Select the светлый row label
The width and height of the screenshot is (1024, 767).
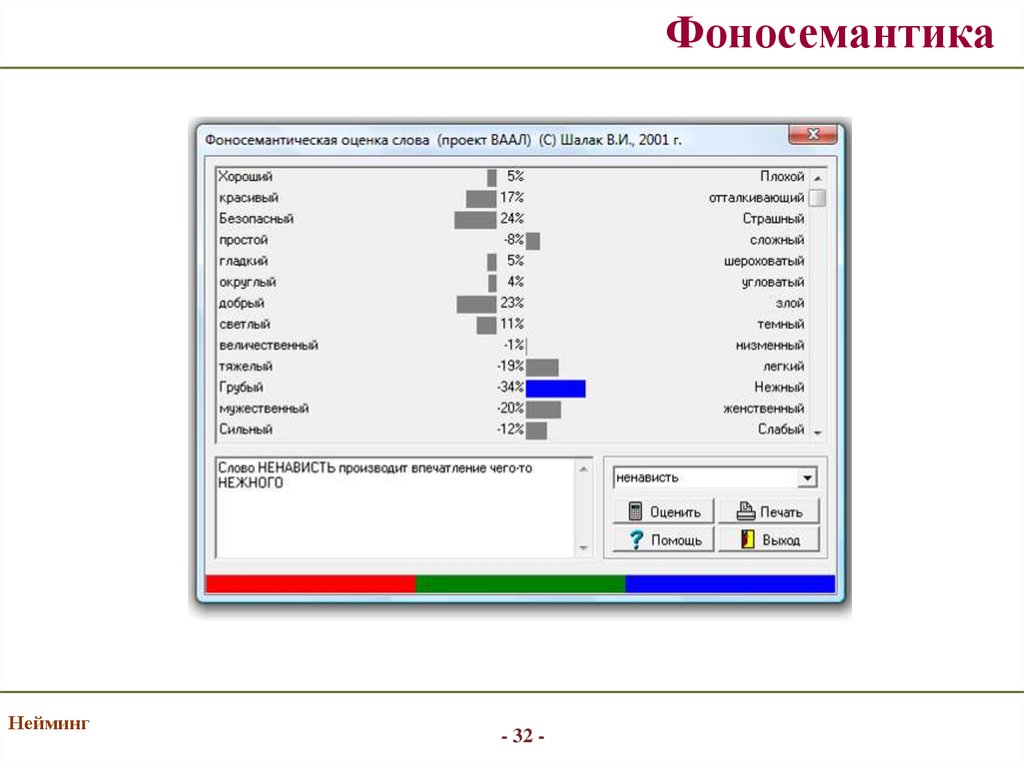pos(244,324)
